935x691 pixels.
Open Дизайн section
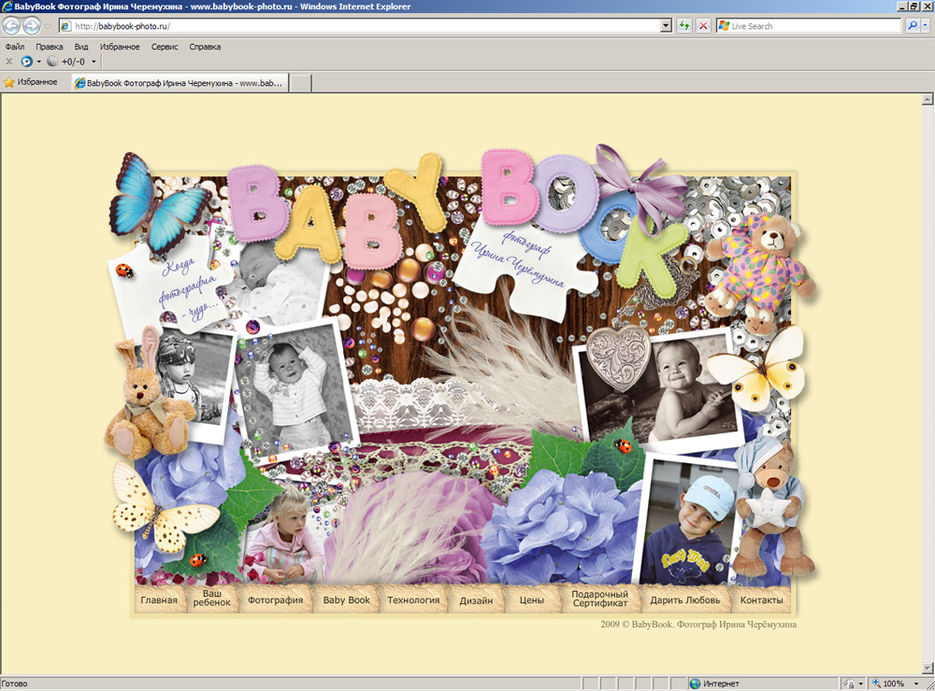coord(476,600)
